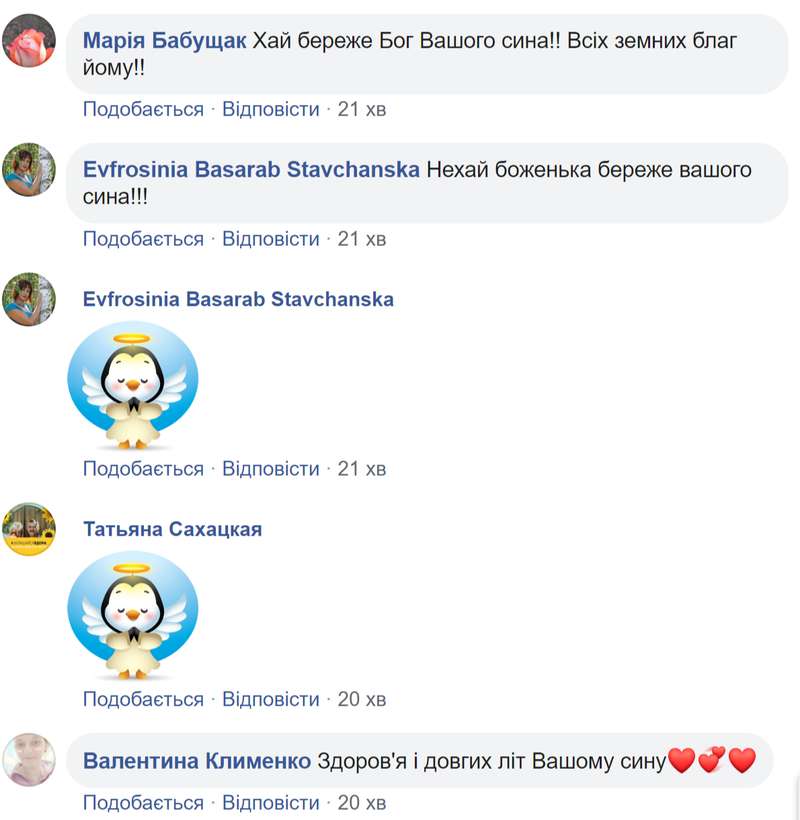Viewport: 800px width, 820px height.
Task: Open 21 хв timestamp on Марія's comment
Action: point(362,109)
